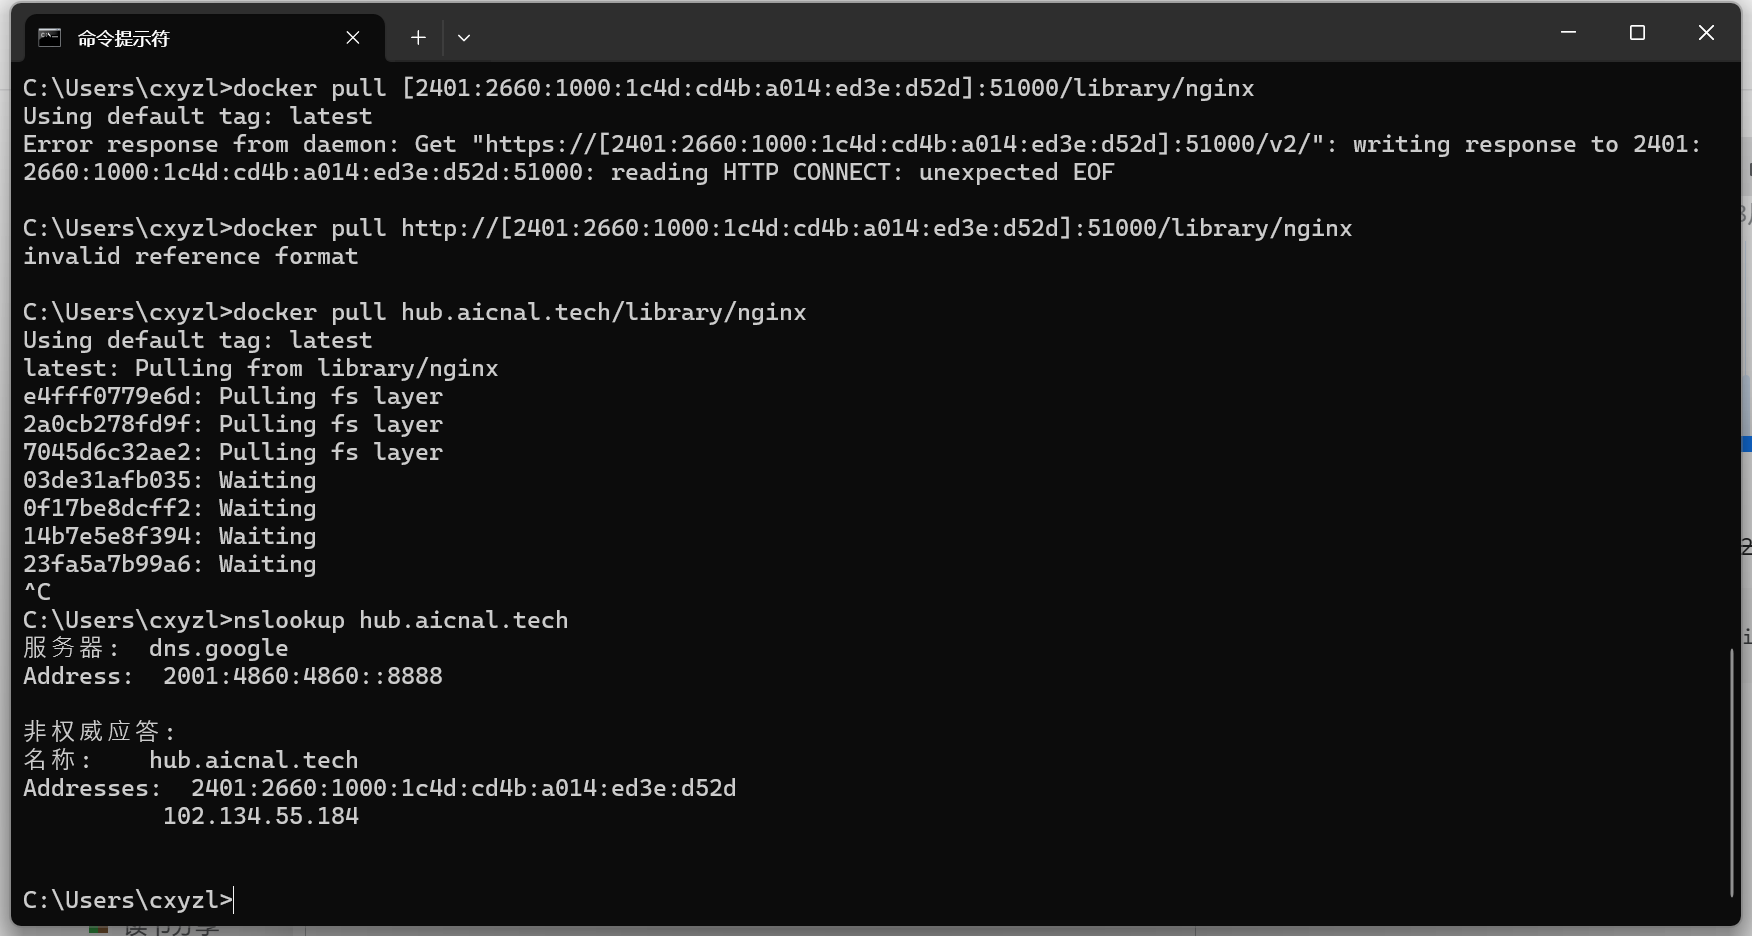The height and width of the screenshot is (936, 1752).
Task: Click the '23fa5a7b99a6: Waiting' line
Action: coord(170,564)
